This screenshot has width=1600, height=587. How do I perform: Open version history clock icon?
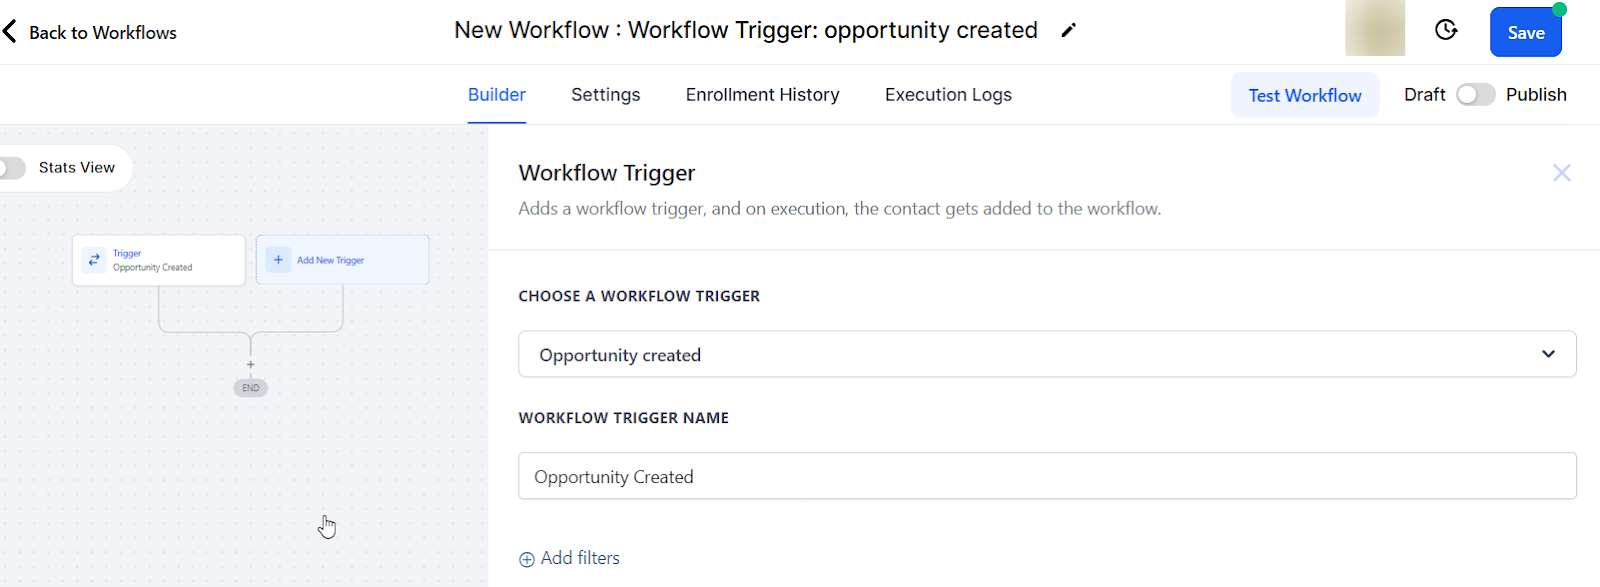(1446, 30)
